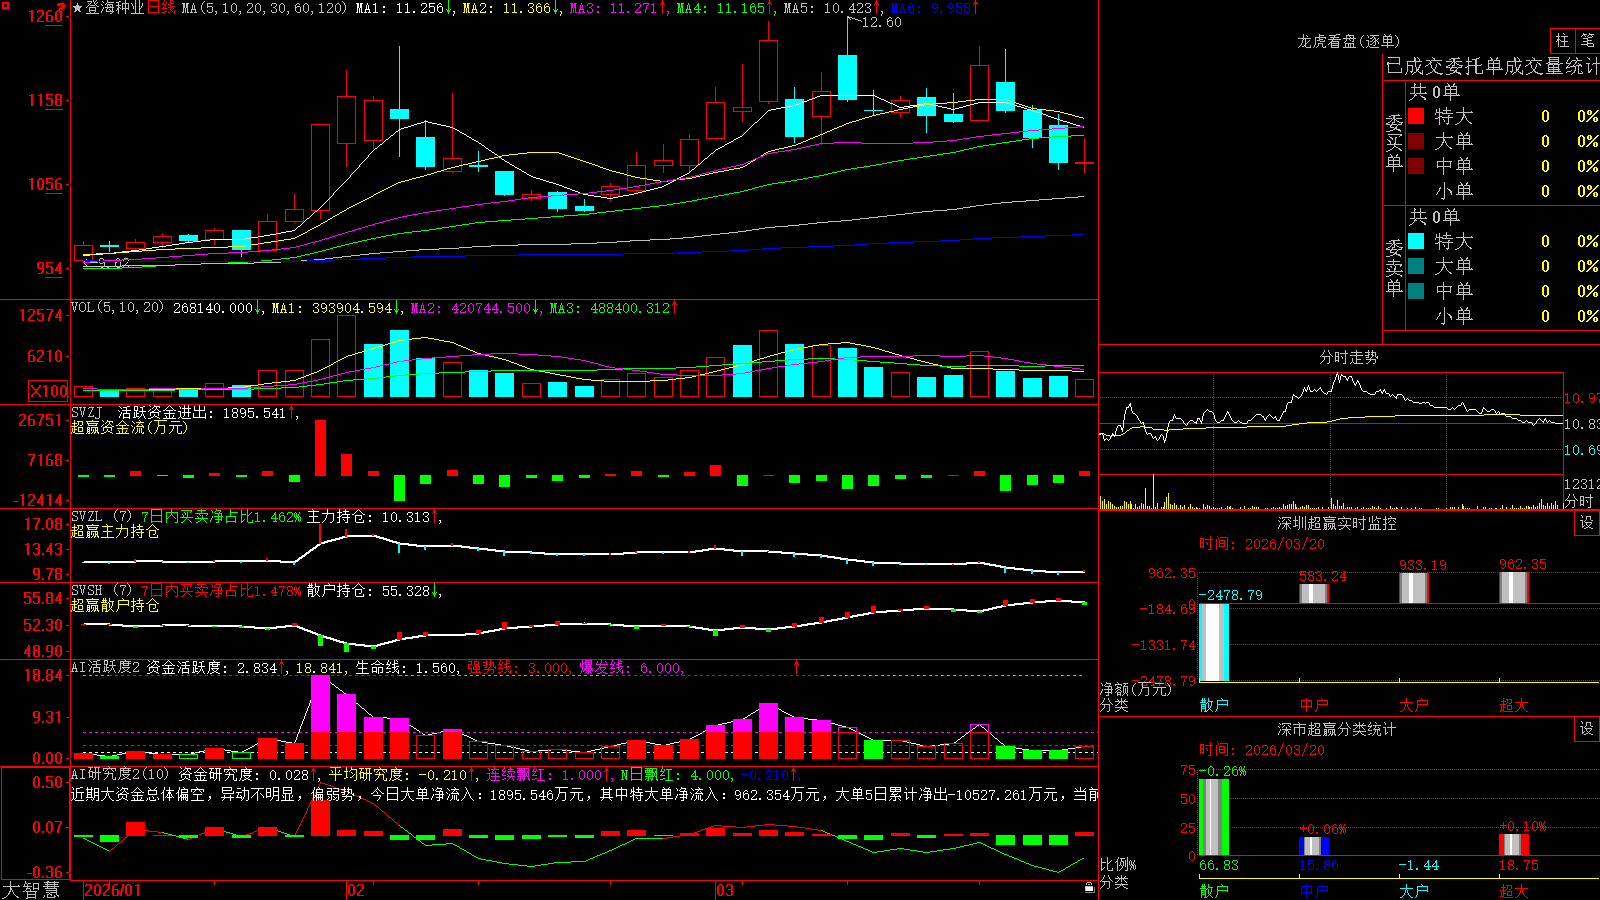Viewport: 1600px width, 900px height.
Task: Click the 02 month marker on the time axis
Action: pos(355,890)
